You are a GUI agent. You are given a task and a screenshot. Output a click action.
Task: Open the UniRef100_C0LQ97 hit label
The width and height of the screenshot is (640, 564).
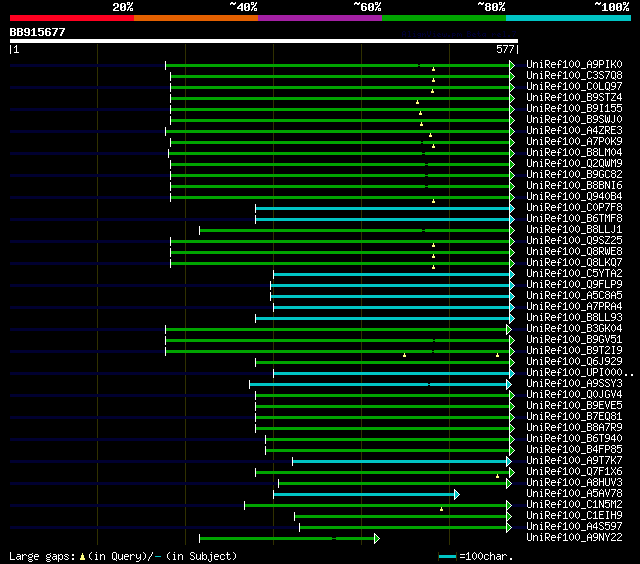(574, 87)
